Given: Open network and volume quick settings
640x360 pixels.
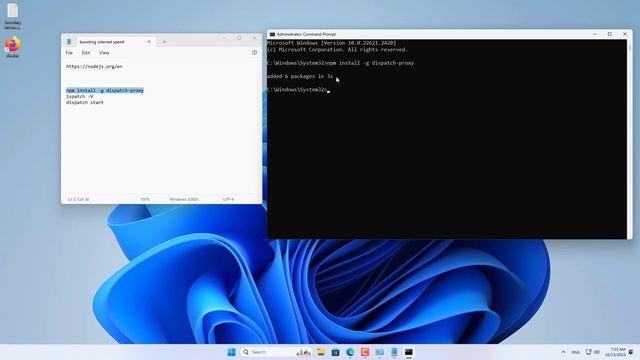Looking at the screenshot, I should point(593,352).
